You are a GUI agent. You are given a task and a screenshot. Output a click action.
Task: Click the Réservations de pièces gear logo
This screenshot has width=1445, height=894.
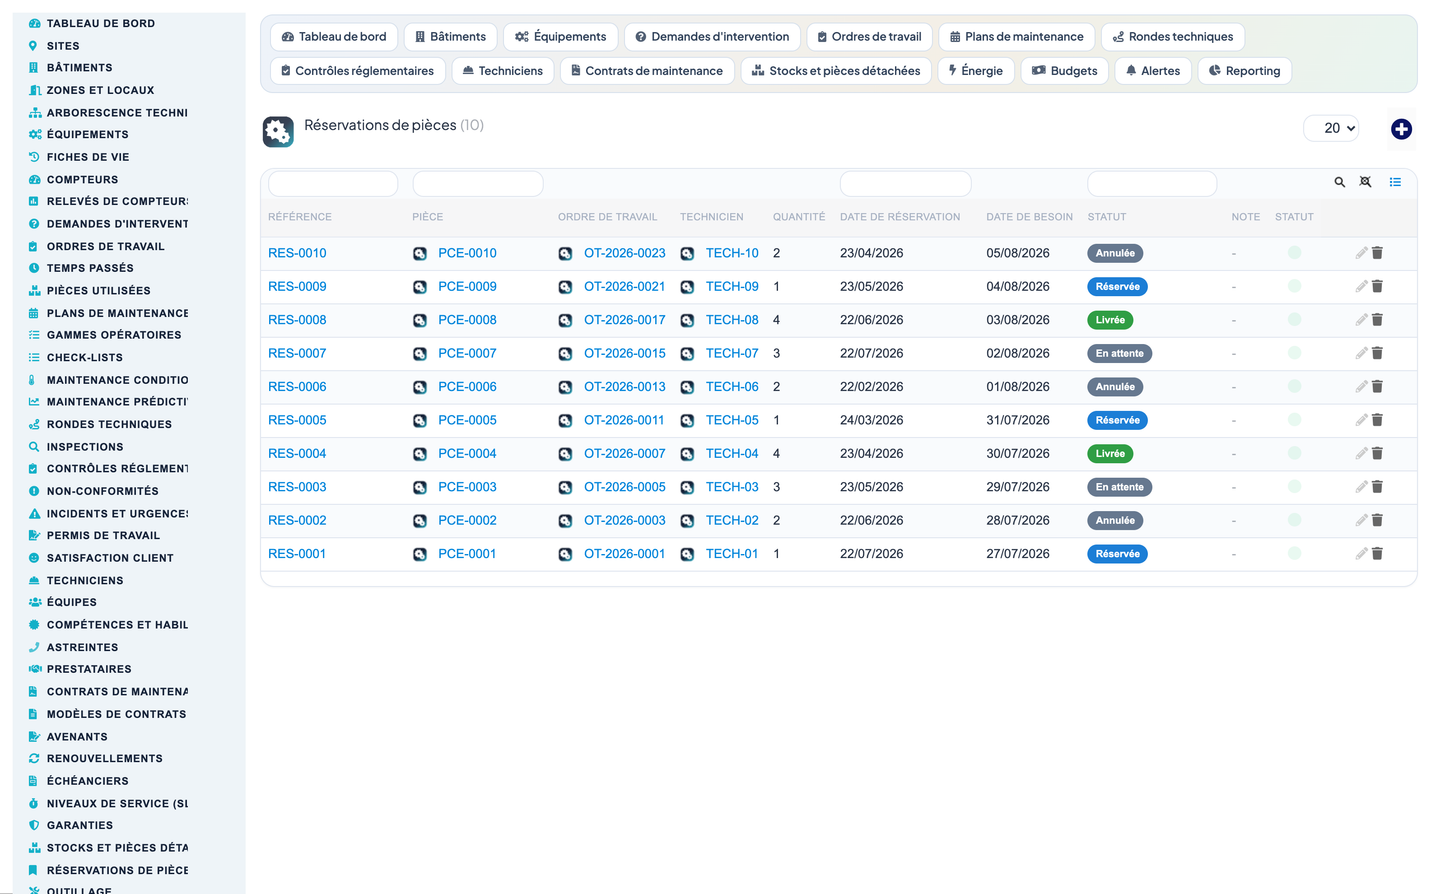[278, 131]
